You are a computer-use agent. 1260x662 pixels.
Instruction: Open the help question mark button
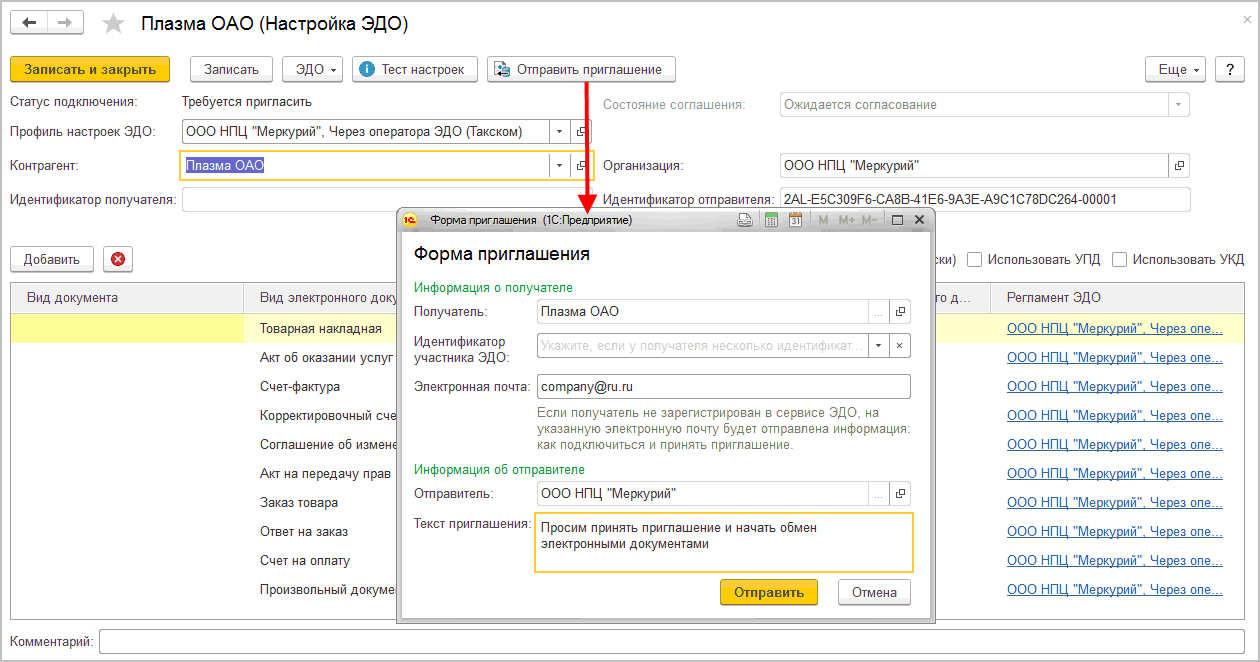pos(1229,69)
